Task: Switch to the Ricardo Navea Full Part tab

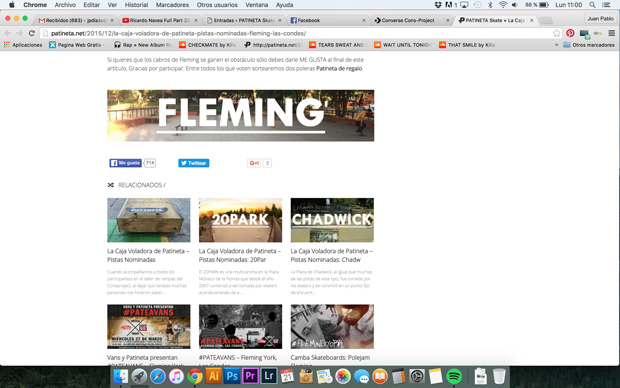Action: (160, 20)
